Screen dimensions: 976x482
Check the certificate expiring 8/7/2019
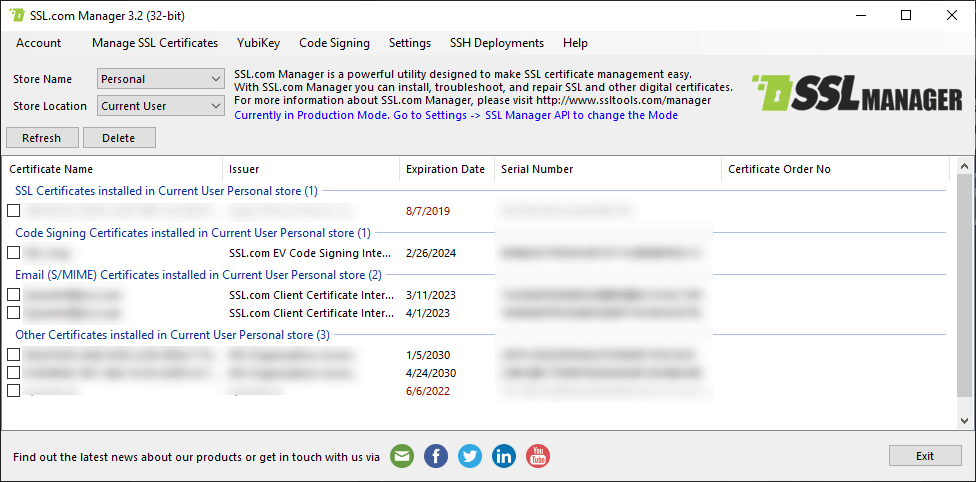(x=14, y=210)
